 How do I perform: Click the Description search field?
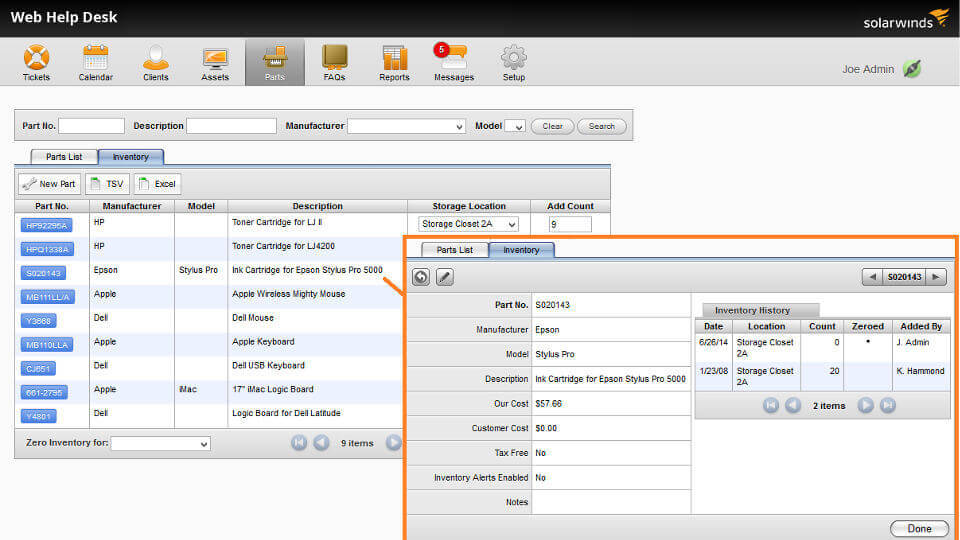tap(231, 126)
